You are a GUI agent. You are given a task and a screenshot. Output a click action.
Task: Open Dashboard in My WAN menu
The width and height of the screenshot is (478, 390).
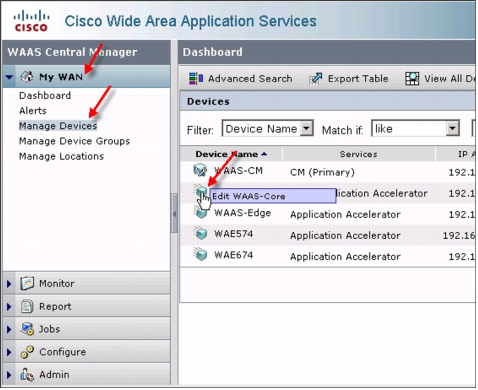tap(45, 96)
